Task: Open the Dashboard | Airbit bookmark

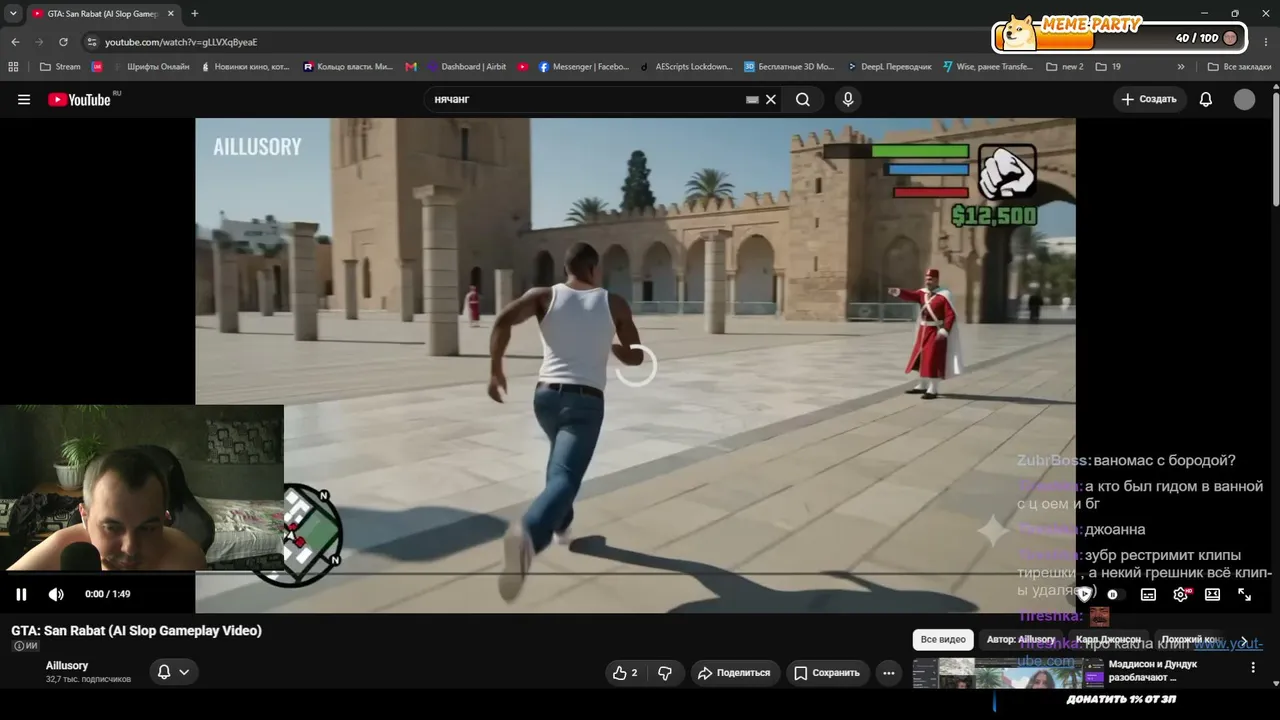Action: tap(466, 67)
